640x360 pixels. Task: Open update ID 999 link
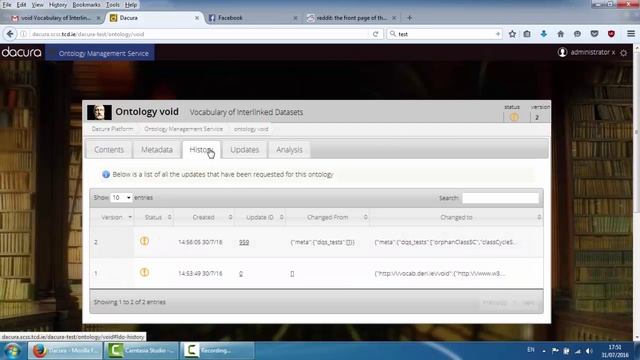coord(244,242)
